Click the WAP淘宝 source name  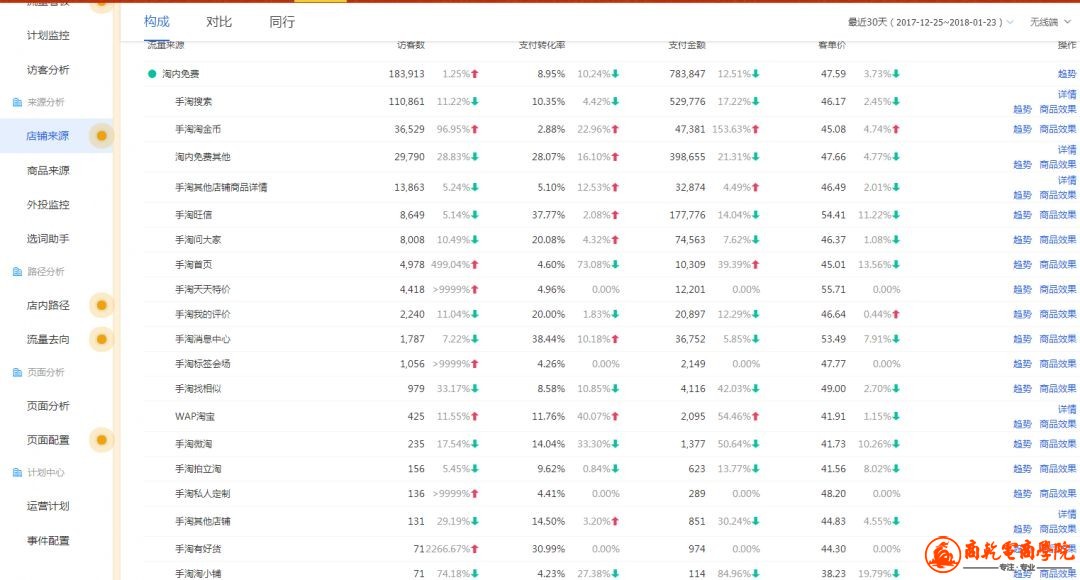pos(195,416)
